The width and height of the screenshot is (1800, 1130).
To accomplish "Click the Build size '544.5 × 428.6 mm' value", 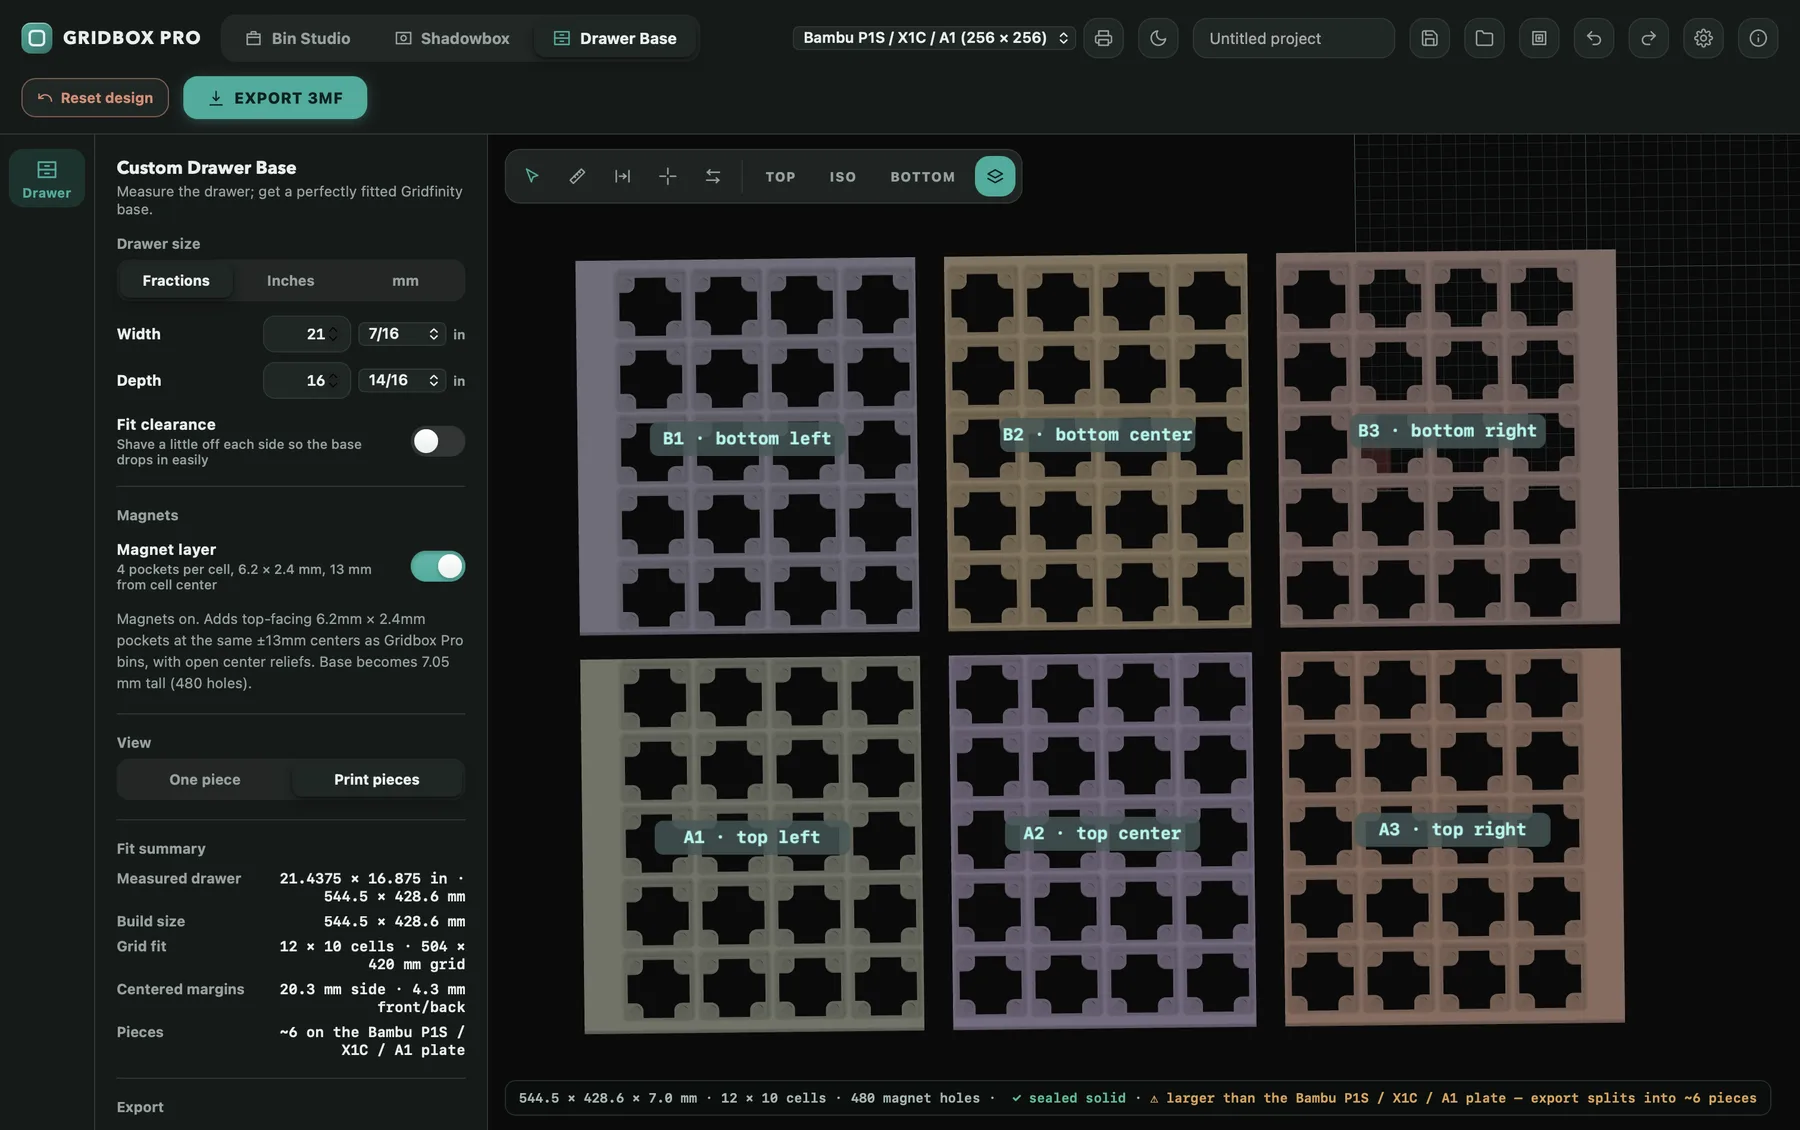I will 394,921.
